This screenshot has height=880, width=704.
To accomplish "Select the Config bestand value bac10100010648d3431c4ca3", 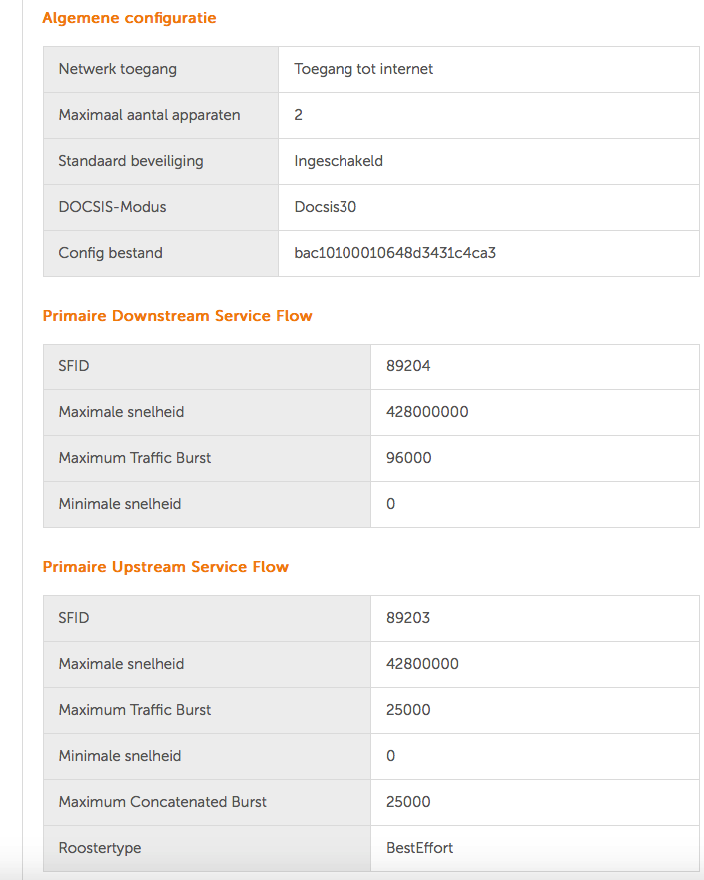I will coord(395,253).
